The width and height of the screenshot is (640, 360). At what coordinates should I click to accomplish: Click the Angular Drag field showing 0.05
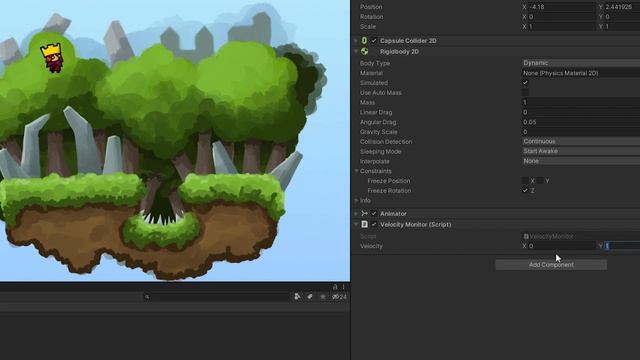581,122
